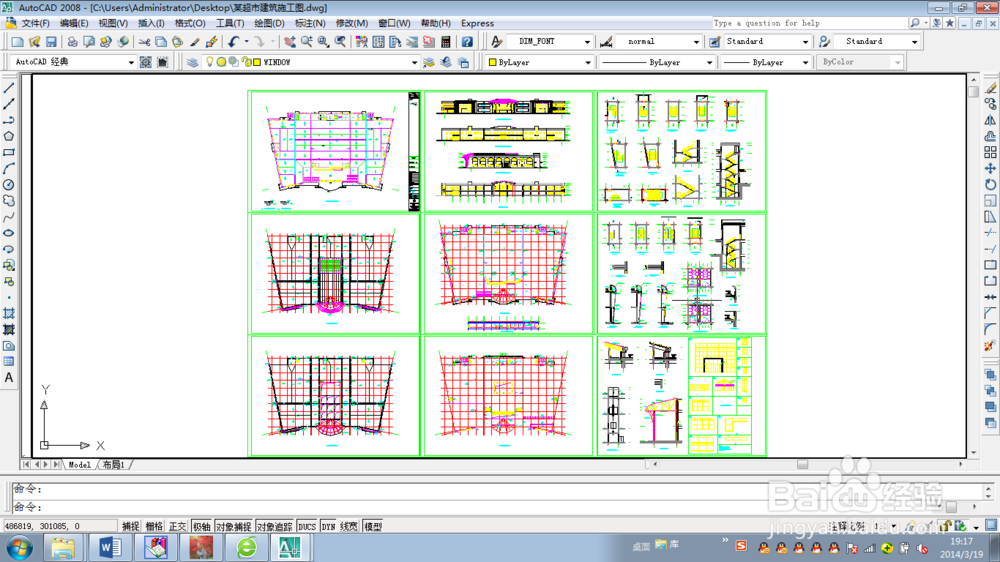Open Word from the Windows taskbar
1000x562 pixels.
point(110,547)
